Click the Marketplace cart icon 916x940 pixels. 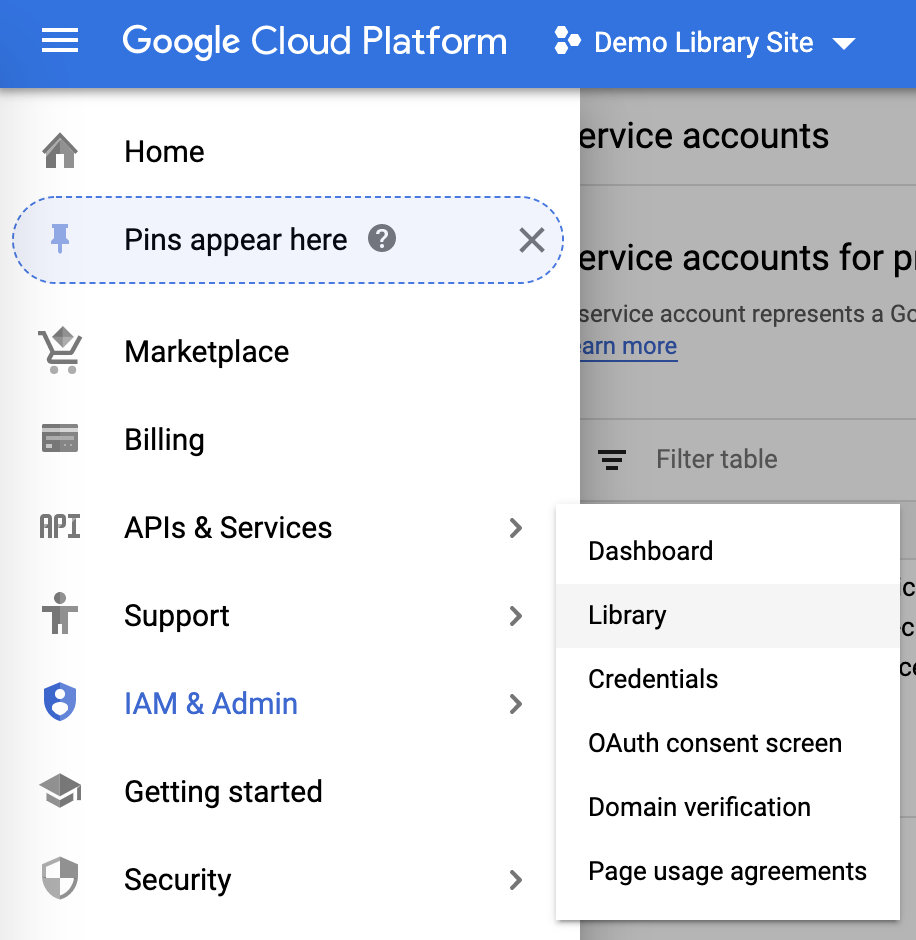(60, 351)
